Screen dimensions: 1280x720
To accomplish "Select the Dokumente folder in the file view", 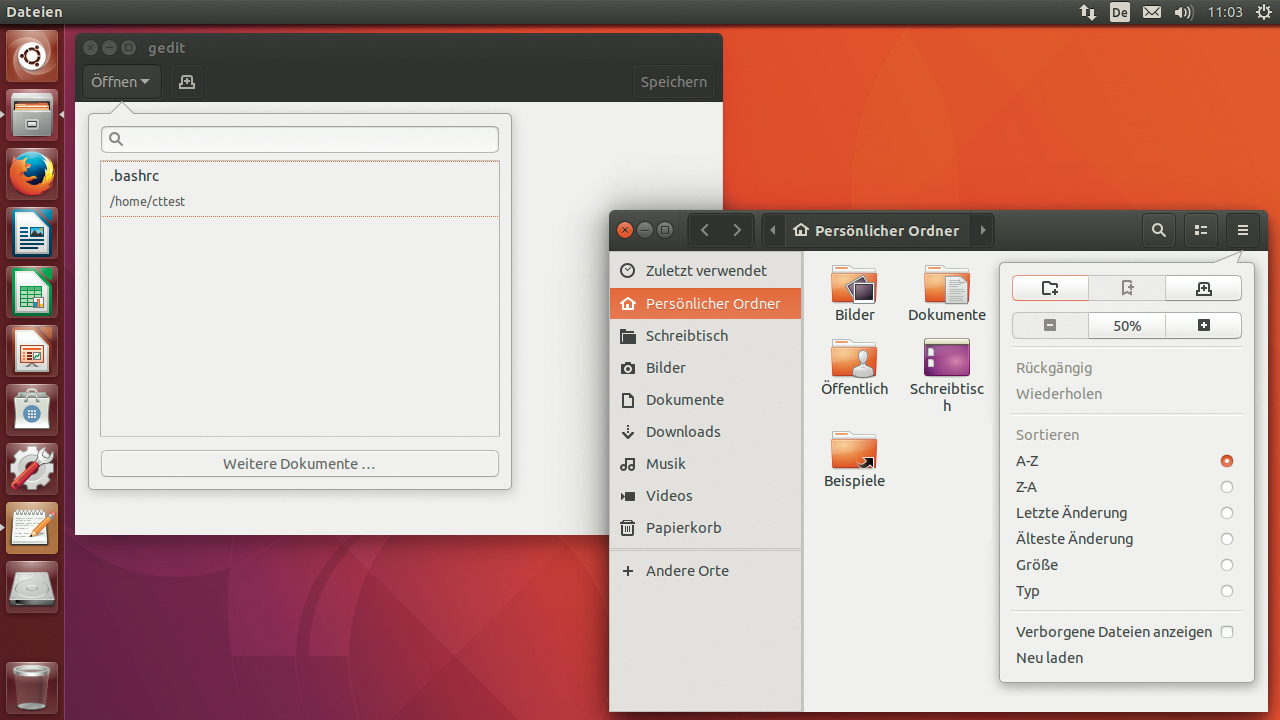I will (x=947, y=294).
